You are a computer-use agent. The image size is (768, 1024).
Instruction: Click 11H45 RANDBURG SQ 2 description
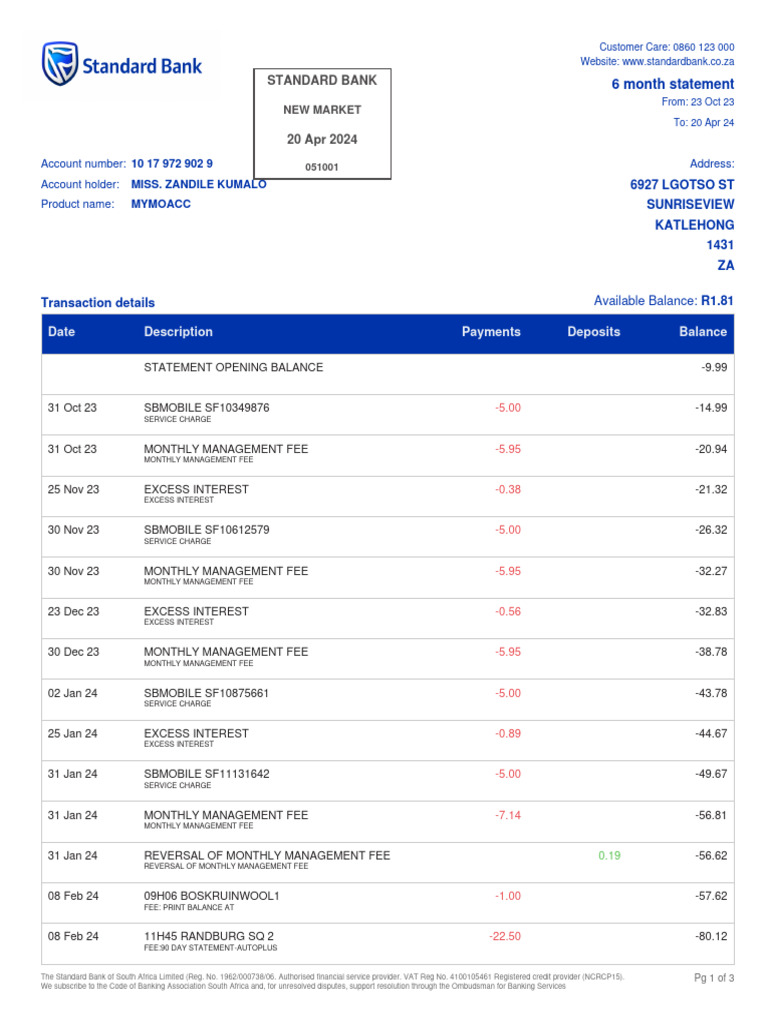coord(209,937)
